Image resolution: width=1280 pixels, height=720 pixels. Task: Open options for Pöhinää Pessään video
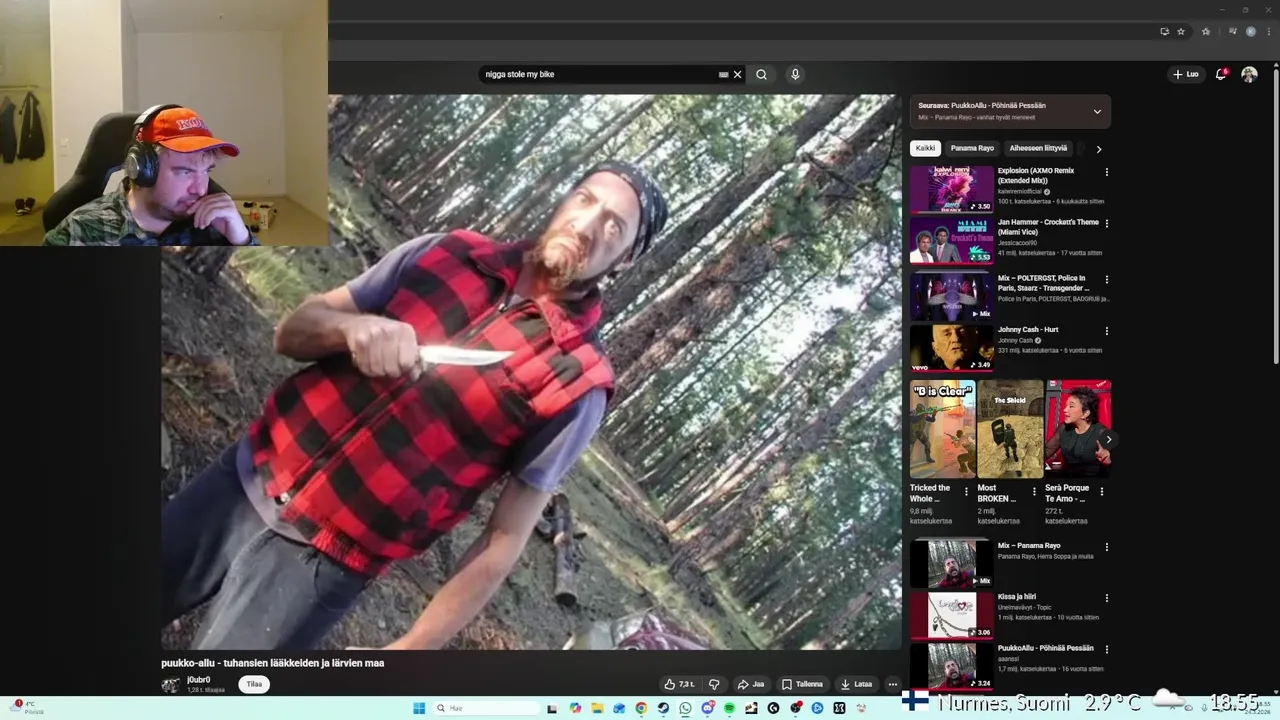[1106, 649]
